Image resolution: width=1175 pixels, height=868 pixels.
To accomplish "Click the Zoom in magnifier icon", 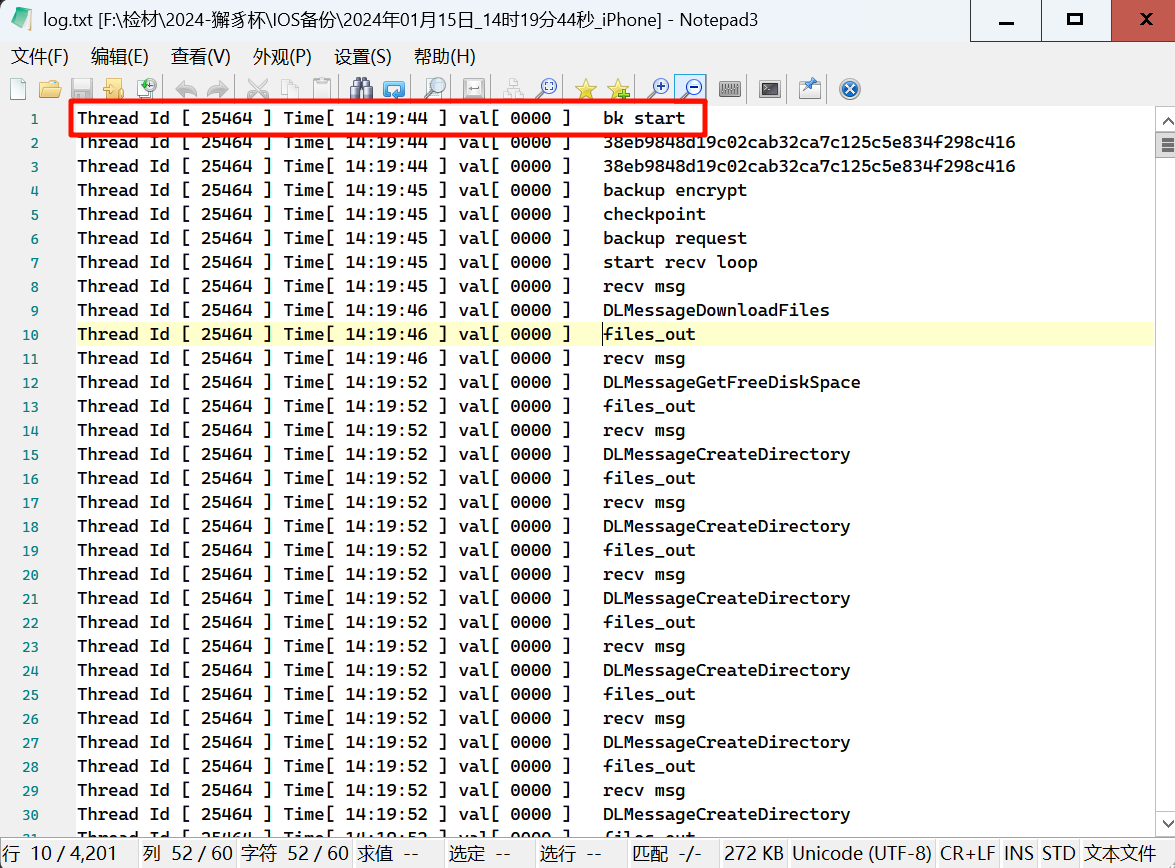I will (x=659, y=89).
